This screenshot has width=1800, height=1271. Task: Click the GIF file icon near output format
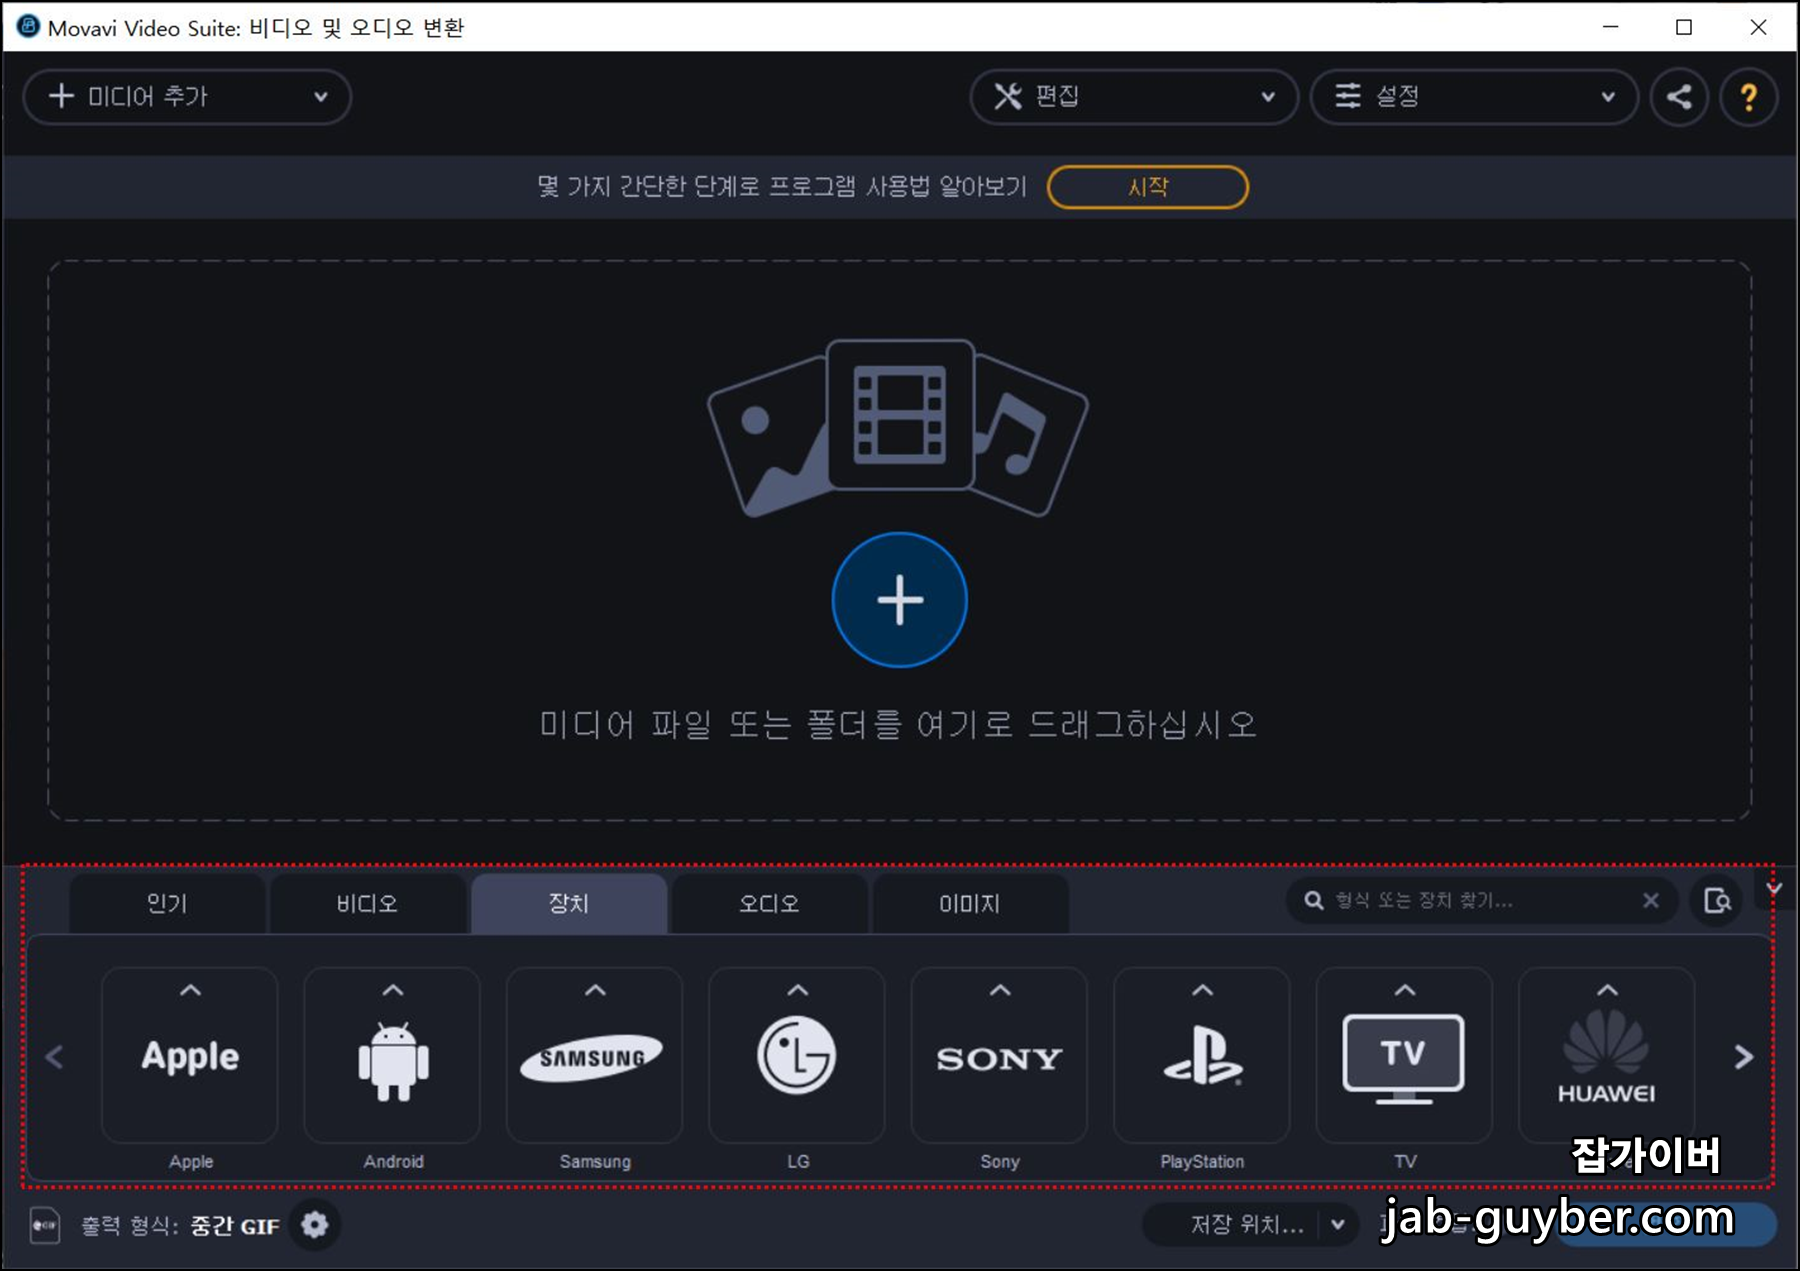[x=45, y=1225]
